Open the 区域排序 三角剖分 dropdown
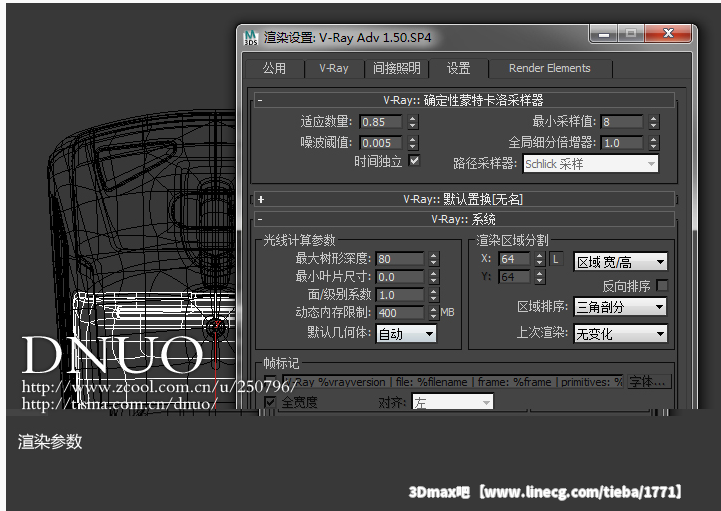This screenshot has width=721, height=511. pos(620,307)
